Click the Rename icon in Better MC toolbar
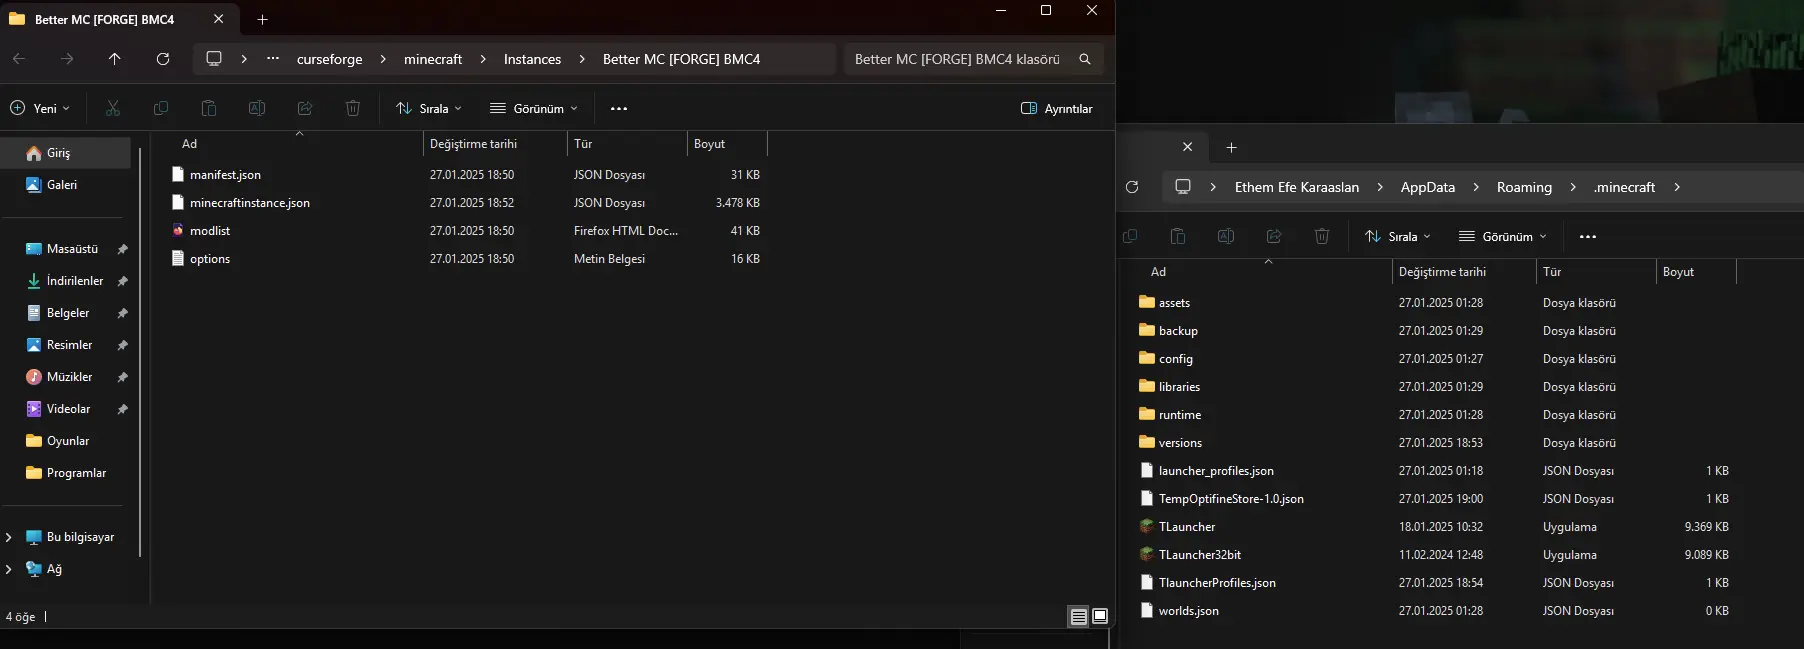The height and width of the screenshot is (649, 1804). [x=257, y=108]
